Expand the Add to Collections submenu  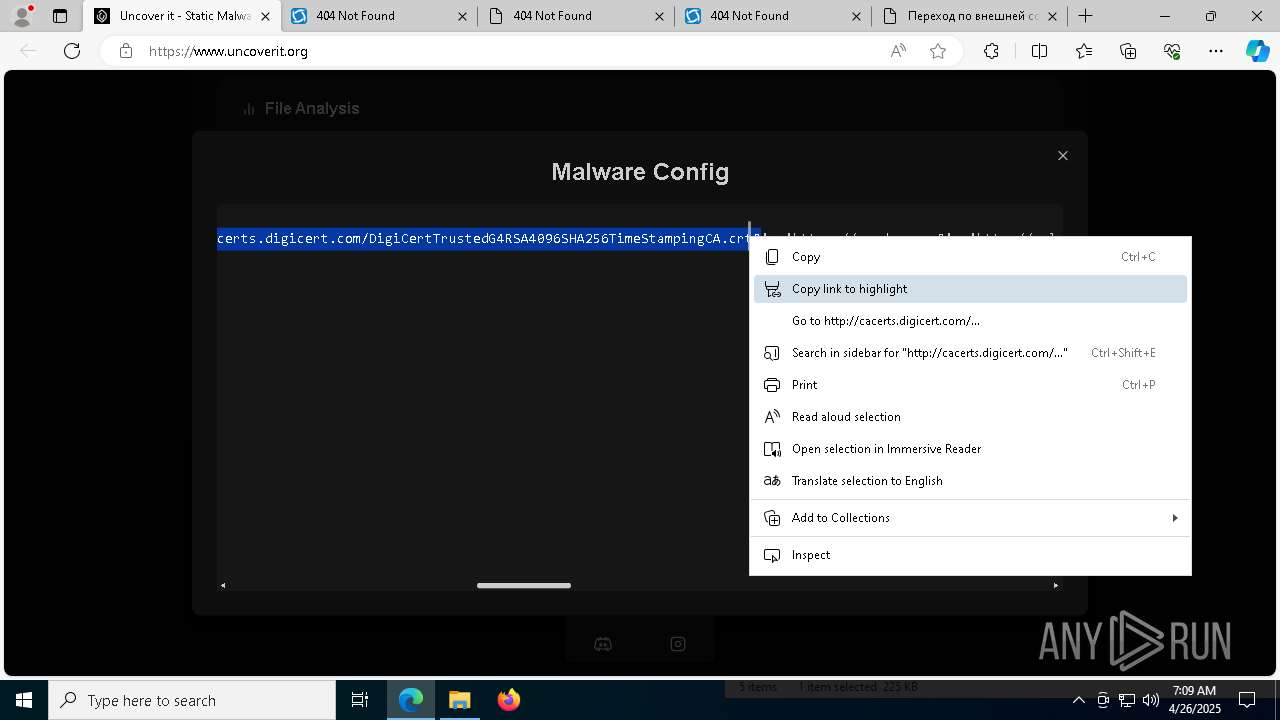(x=970, y=518)
